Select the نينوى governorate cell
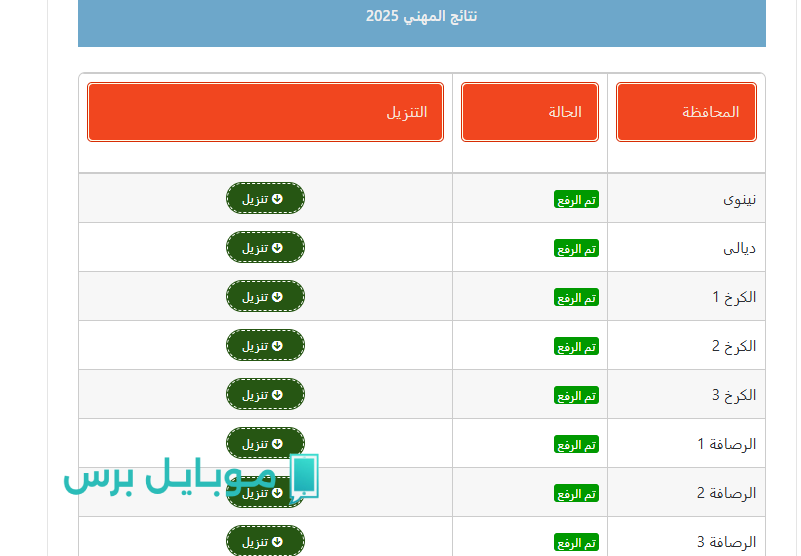This screenshot has width=801, height=556. (x=686, y=198)
